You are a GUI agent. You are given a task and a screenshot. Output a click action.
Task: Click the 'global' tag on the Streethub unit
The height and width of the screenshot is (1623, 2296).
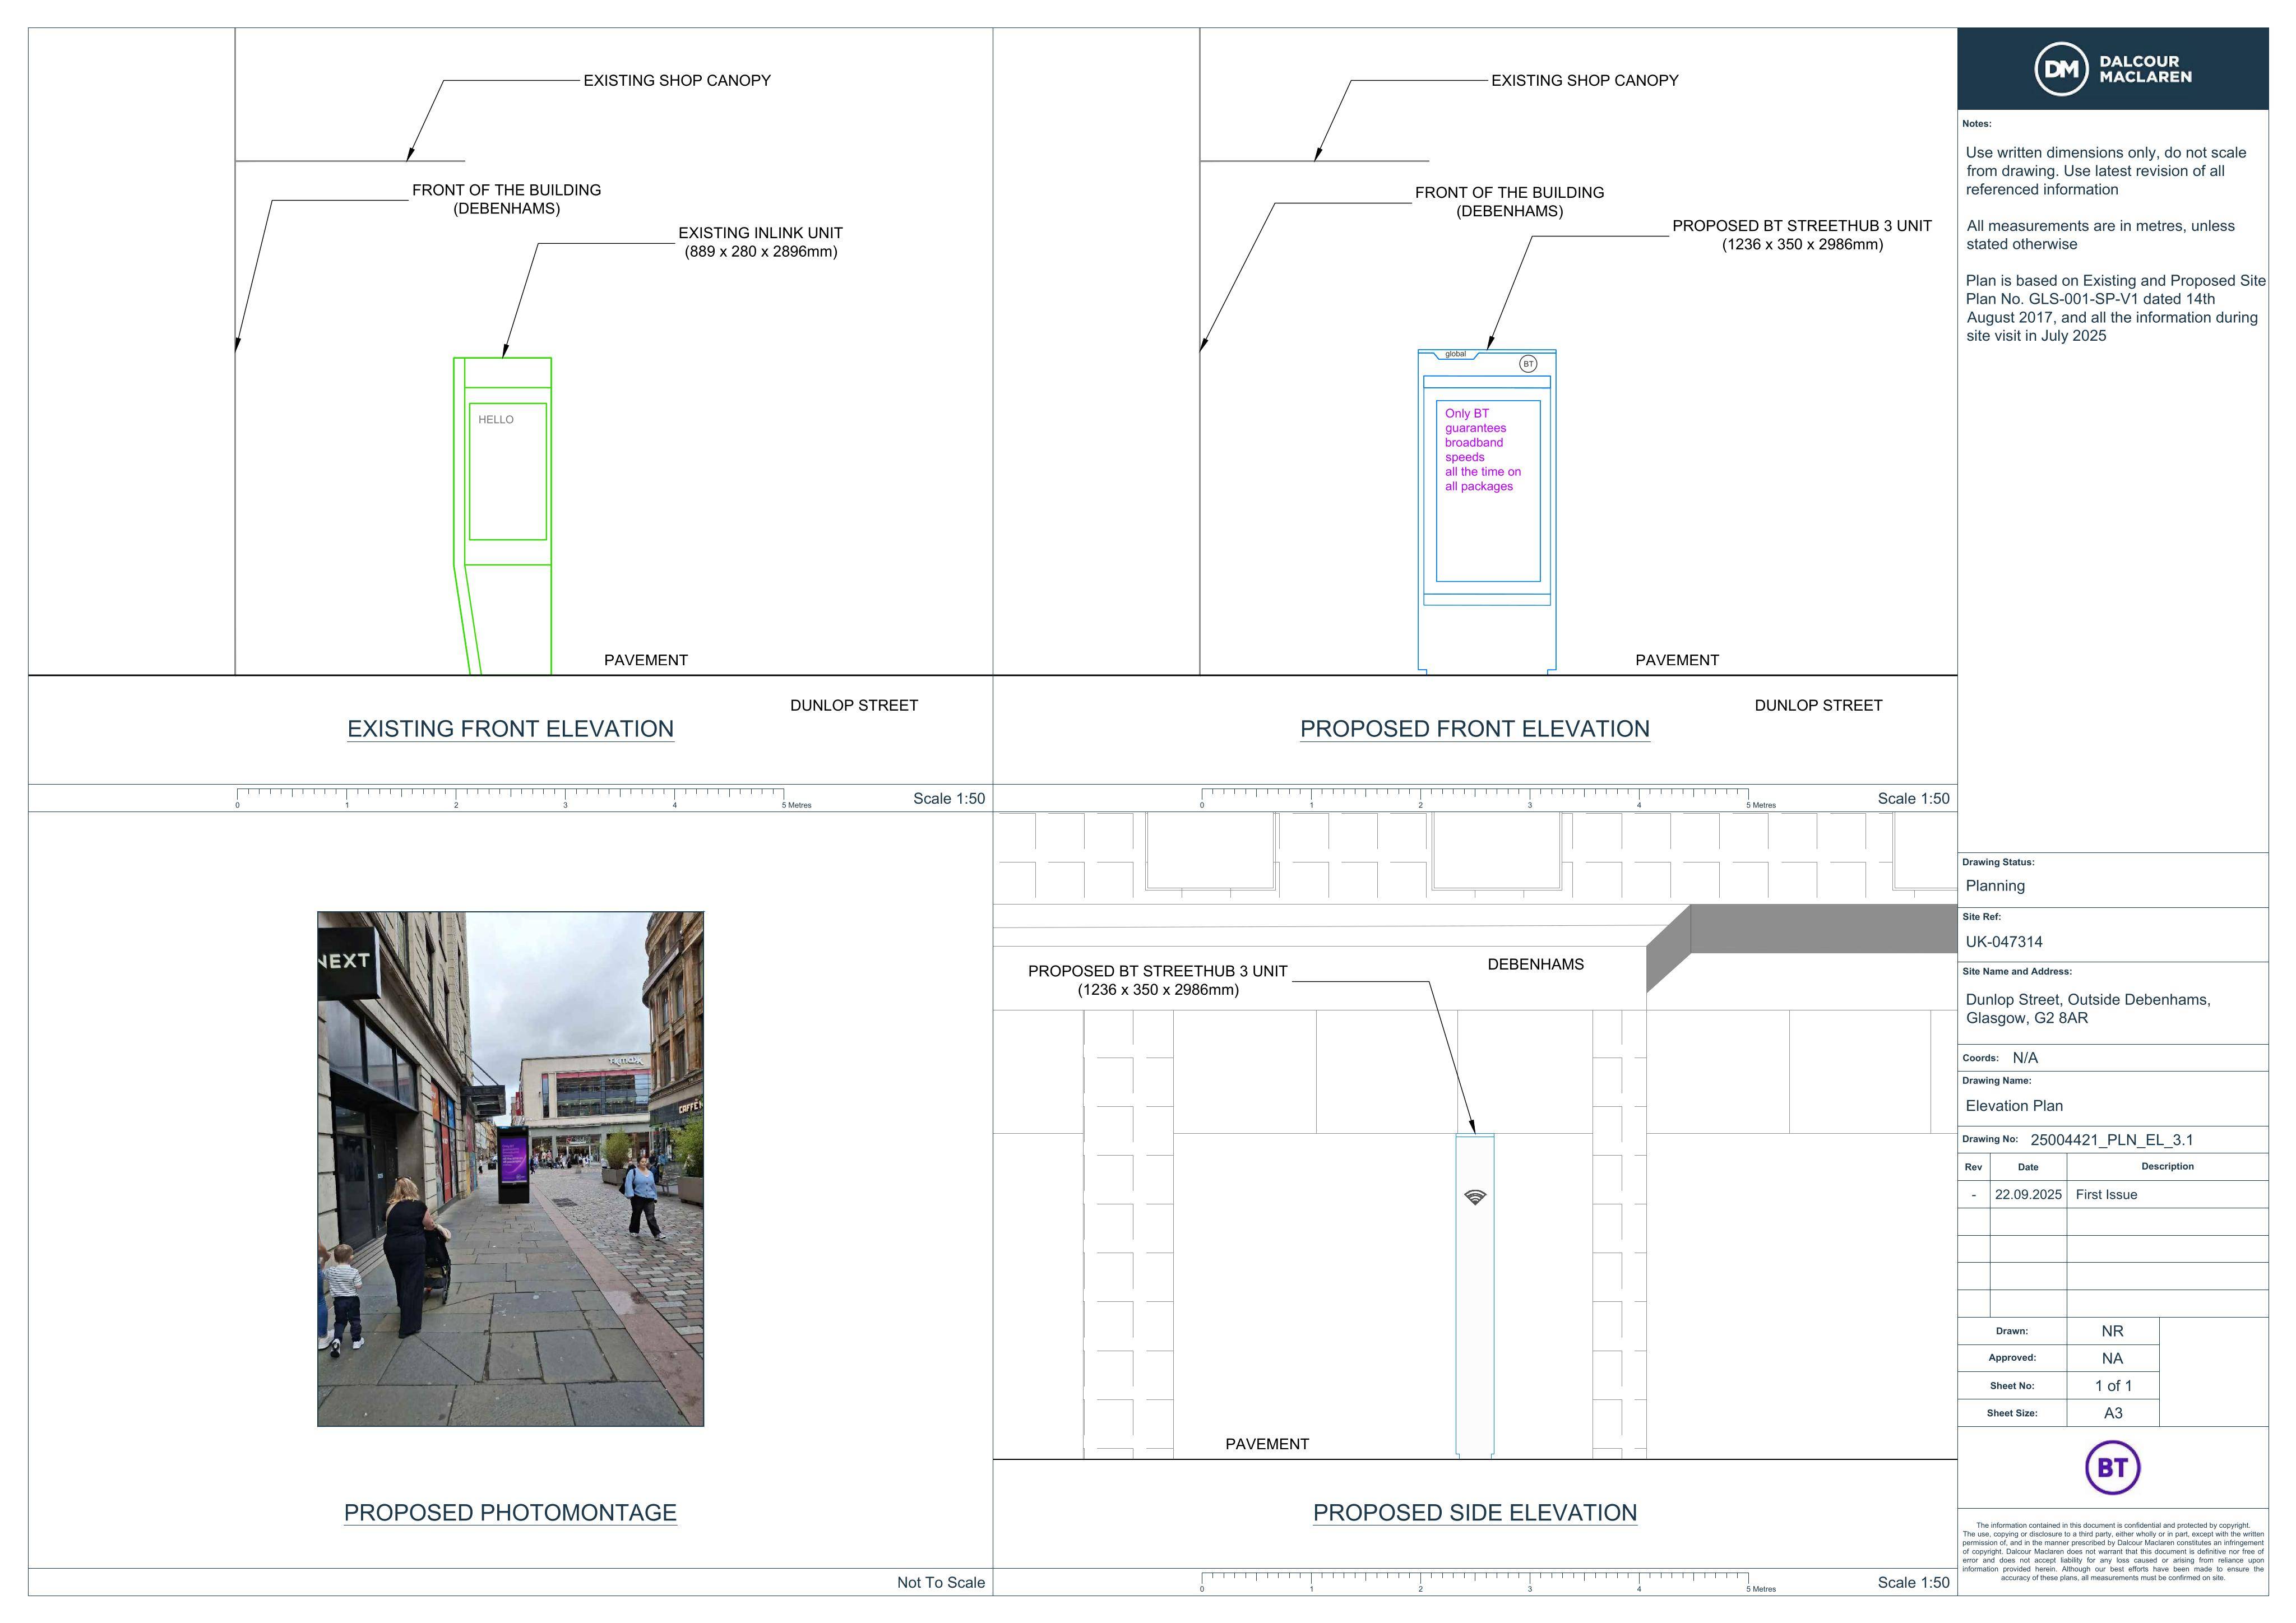1456,354
